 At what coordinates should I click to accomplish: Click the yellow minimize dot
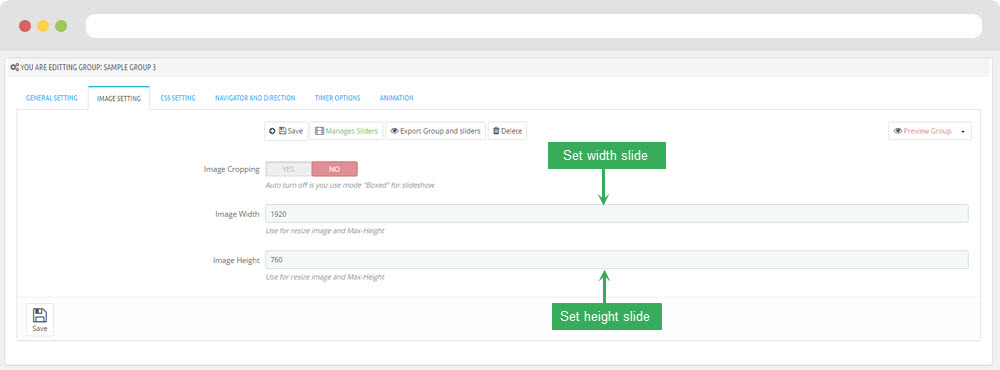[x=43, y=26]
